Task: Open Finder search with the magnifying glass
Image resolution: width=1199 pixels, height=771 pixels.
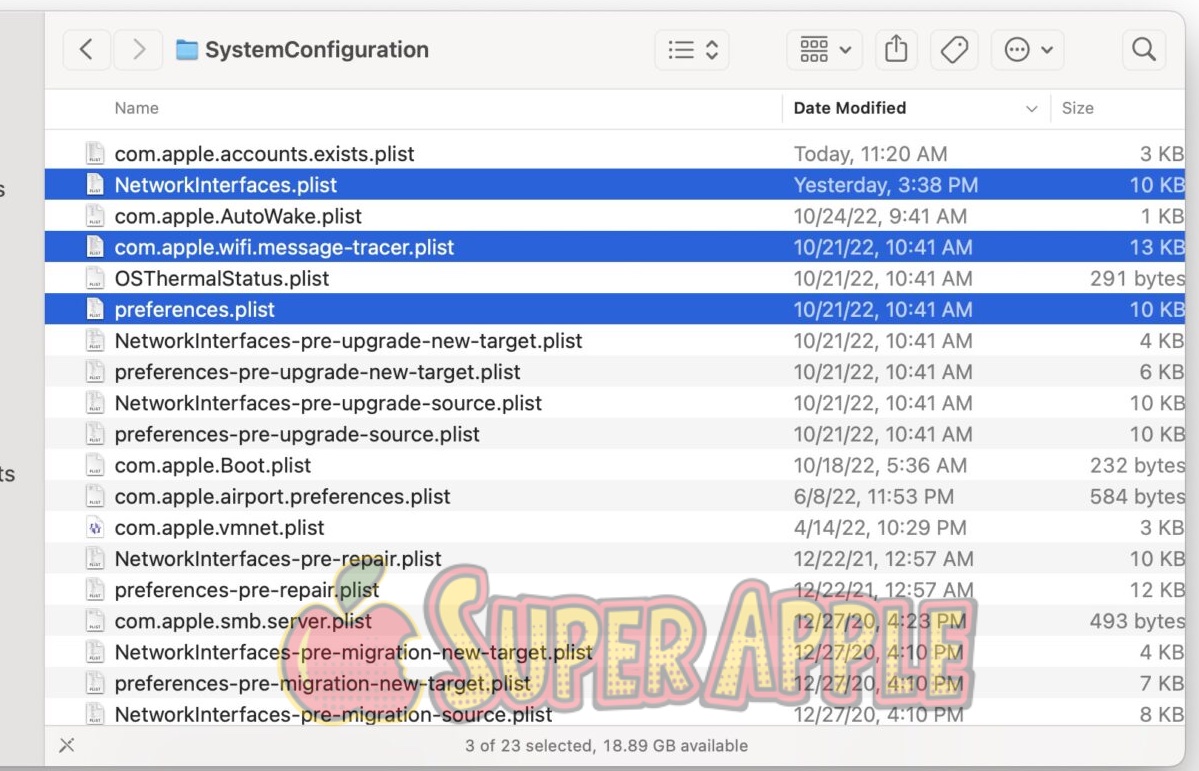Action: pyautogui.click(x=1143, y=49)
